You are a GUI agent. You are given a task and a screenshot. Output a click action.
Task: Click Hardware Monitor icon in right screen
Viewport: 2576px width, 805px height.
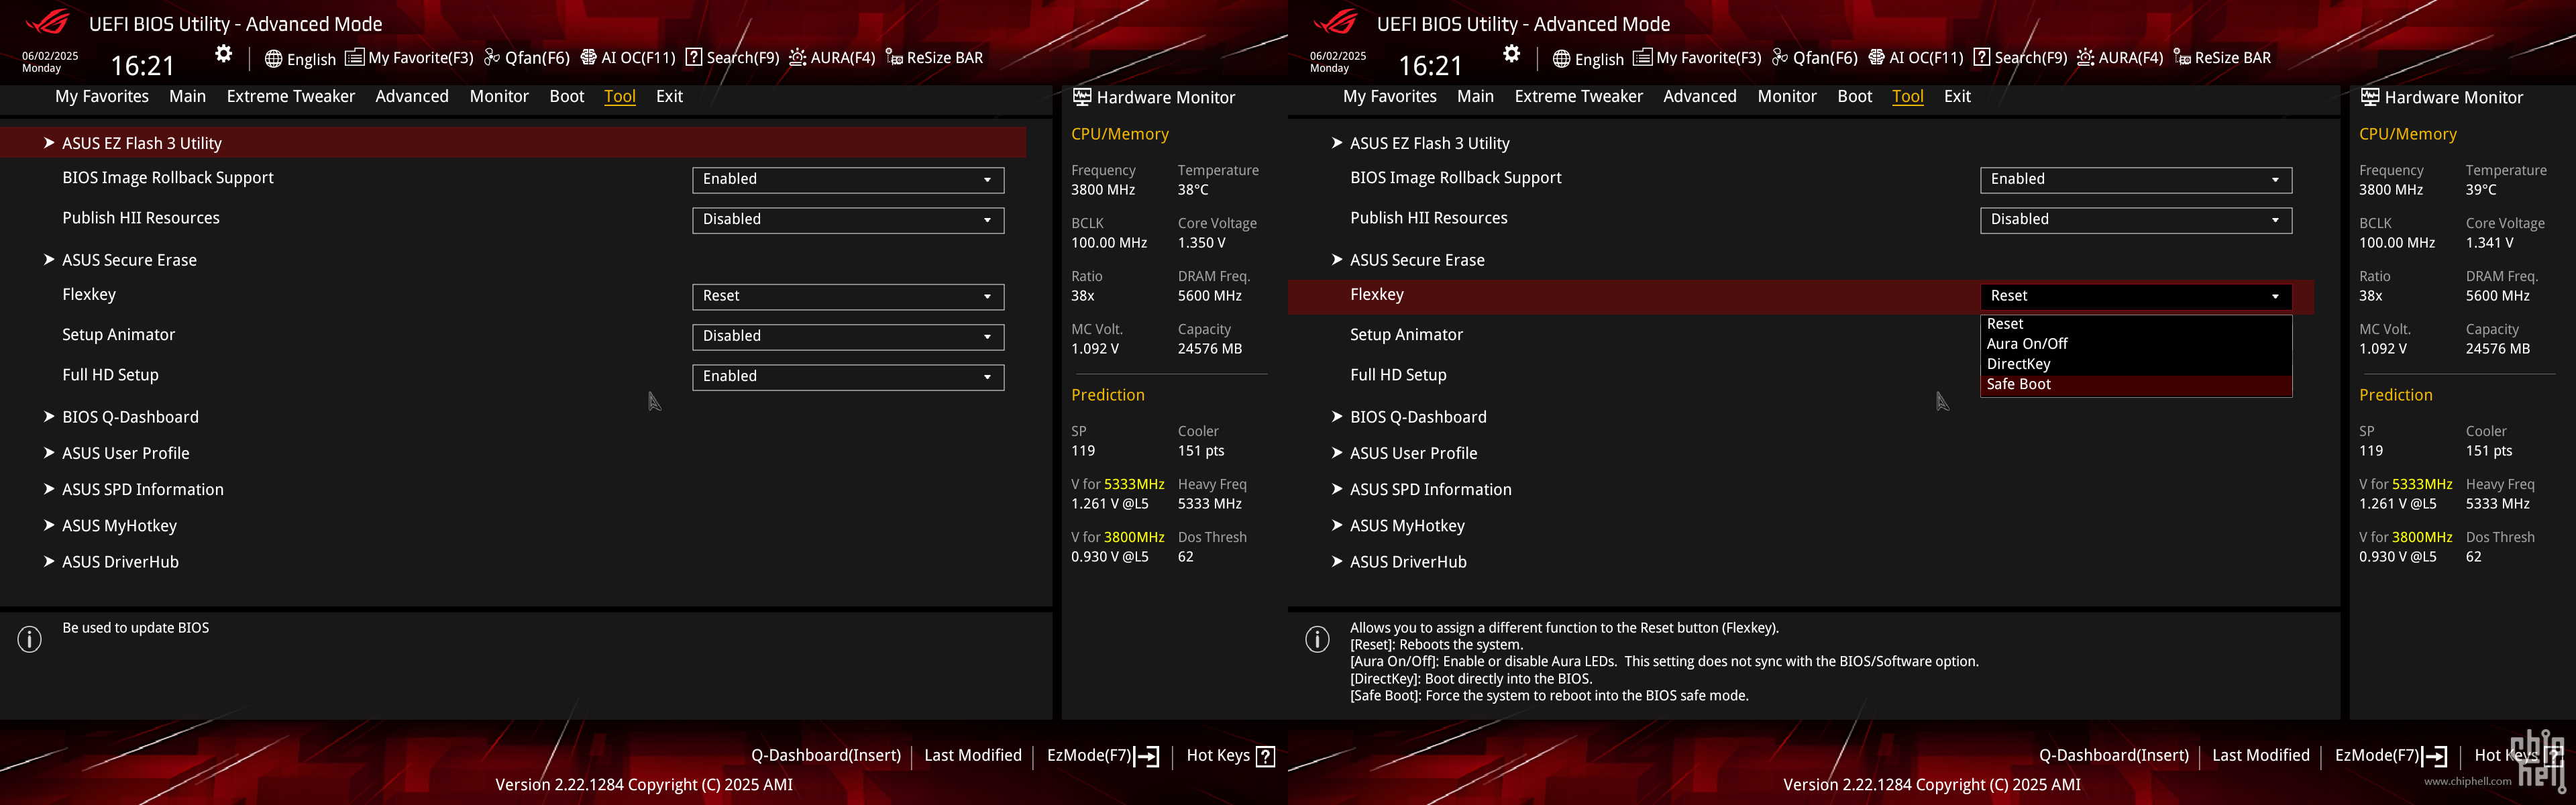(2370, 97)
